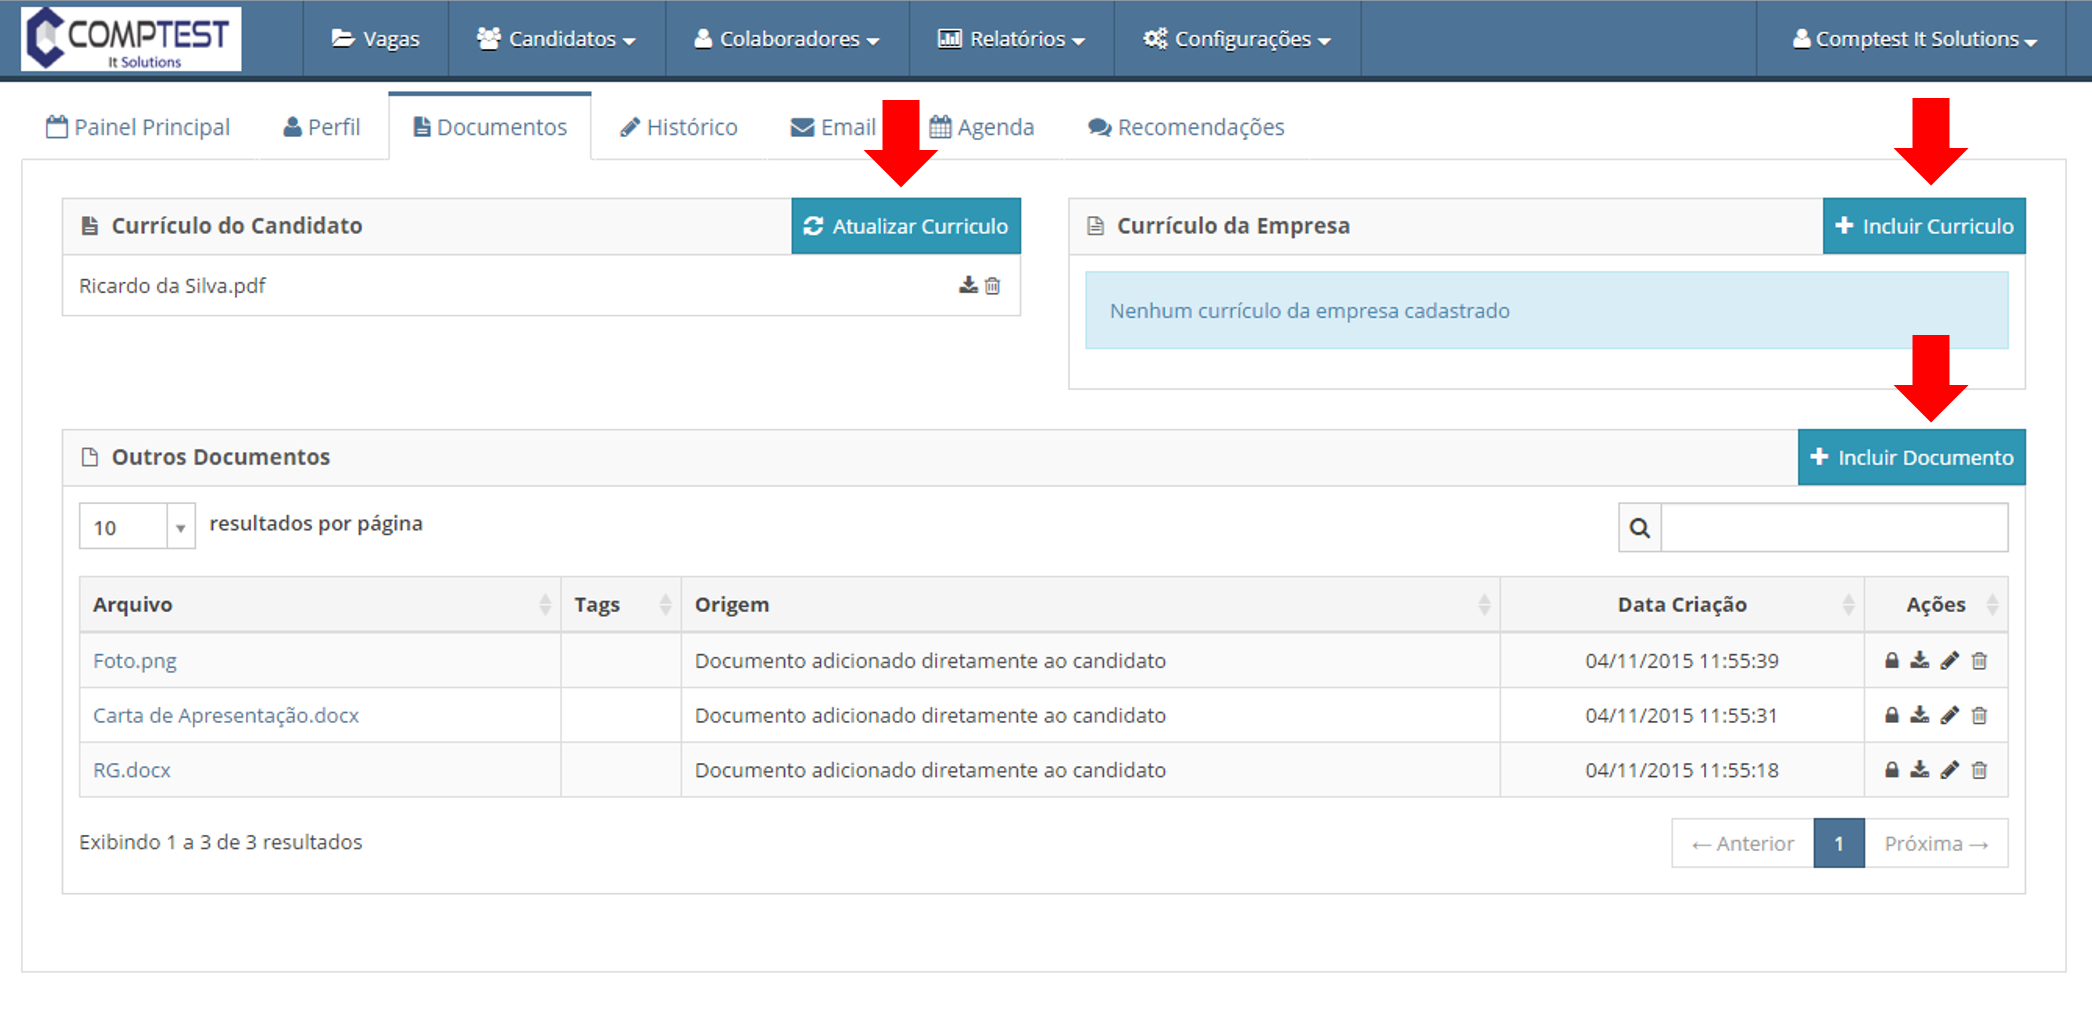Screen dimensions: 2092x1031
Task: Click the Outros Documentos panel heading
Action: [221, 457]
